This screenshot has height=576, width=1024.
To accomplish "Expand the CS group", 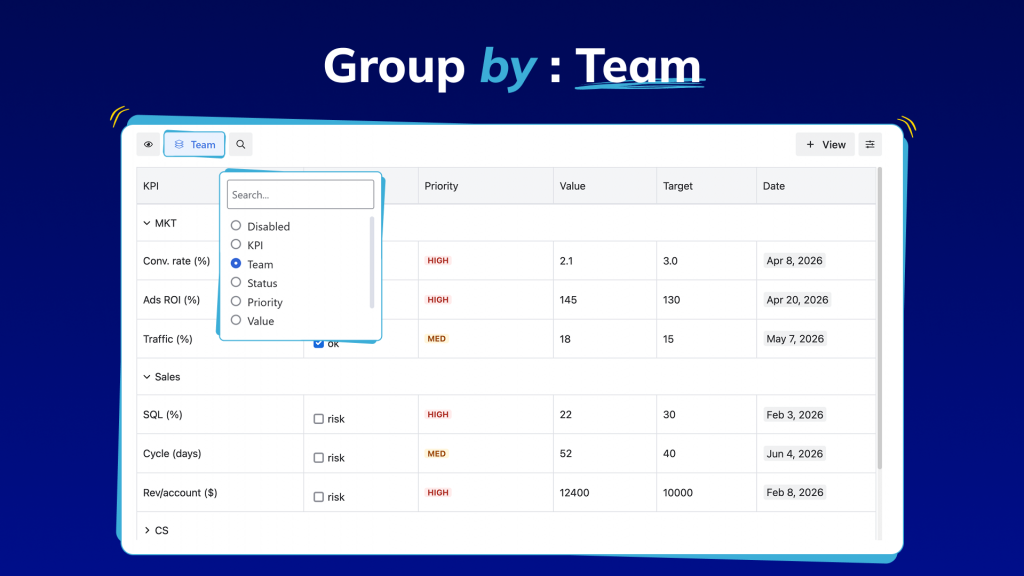I will click(x=147, y=530).
